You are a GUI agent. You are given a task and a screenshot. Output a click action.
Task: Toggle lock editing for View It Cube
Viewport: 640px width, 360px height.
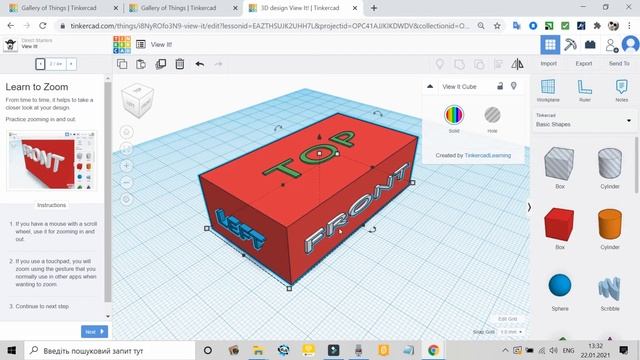click(x=500, y=86)
